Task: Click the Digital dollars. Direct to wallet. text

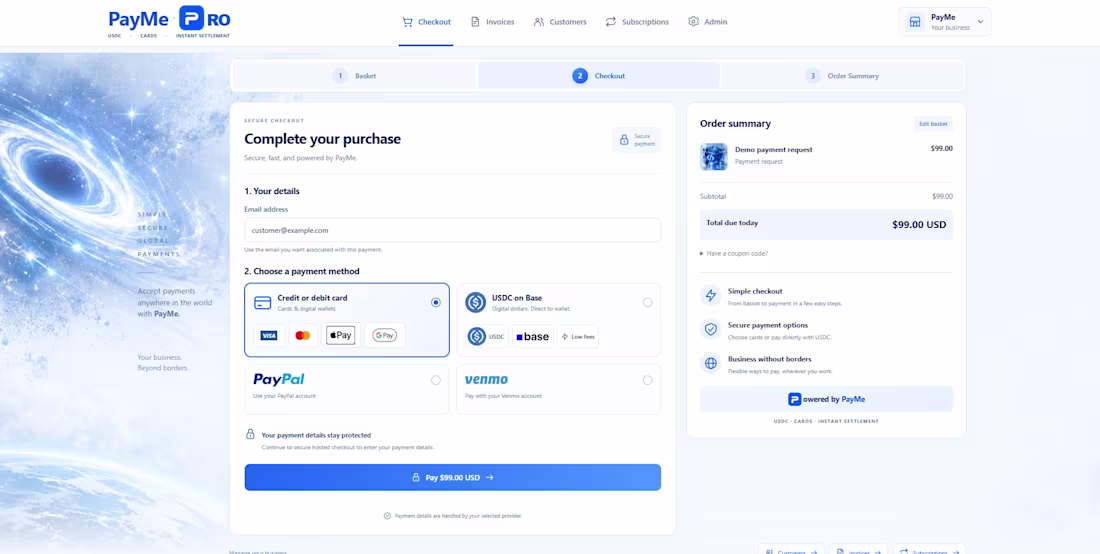Action: tap(531, 309)
